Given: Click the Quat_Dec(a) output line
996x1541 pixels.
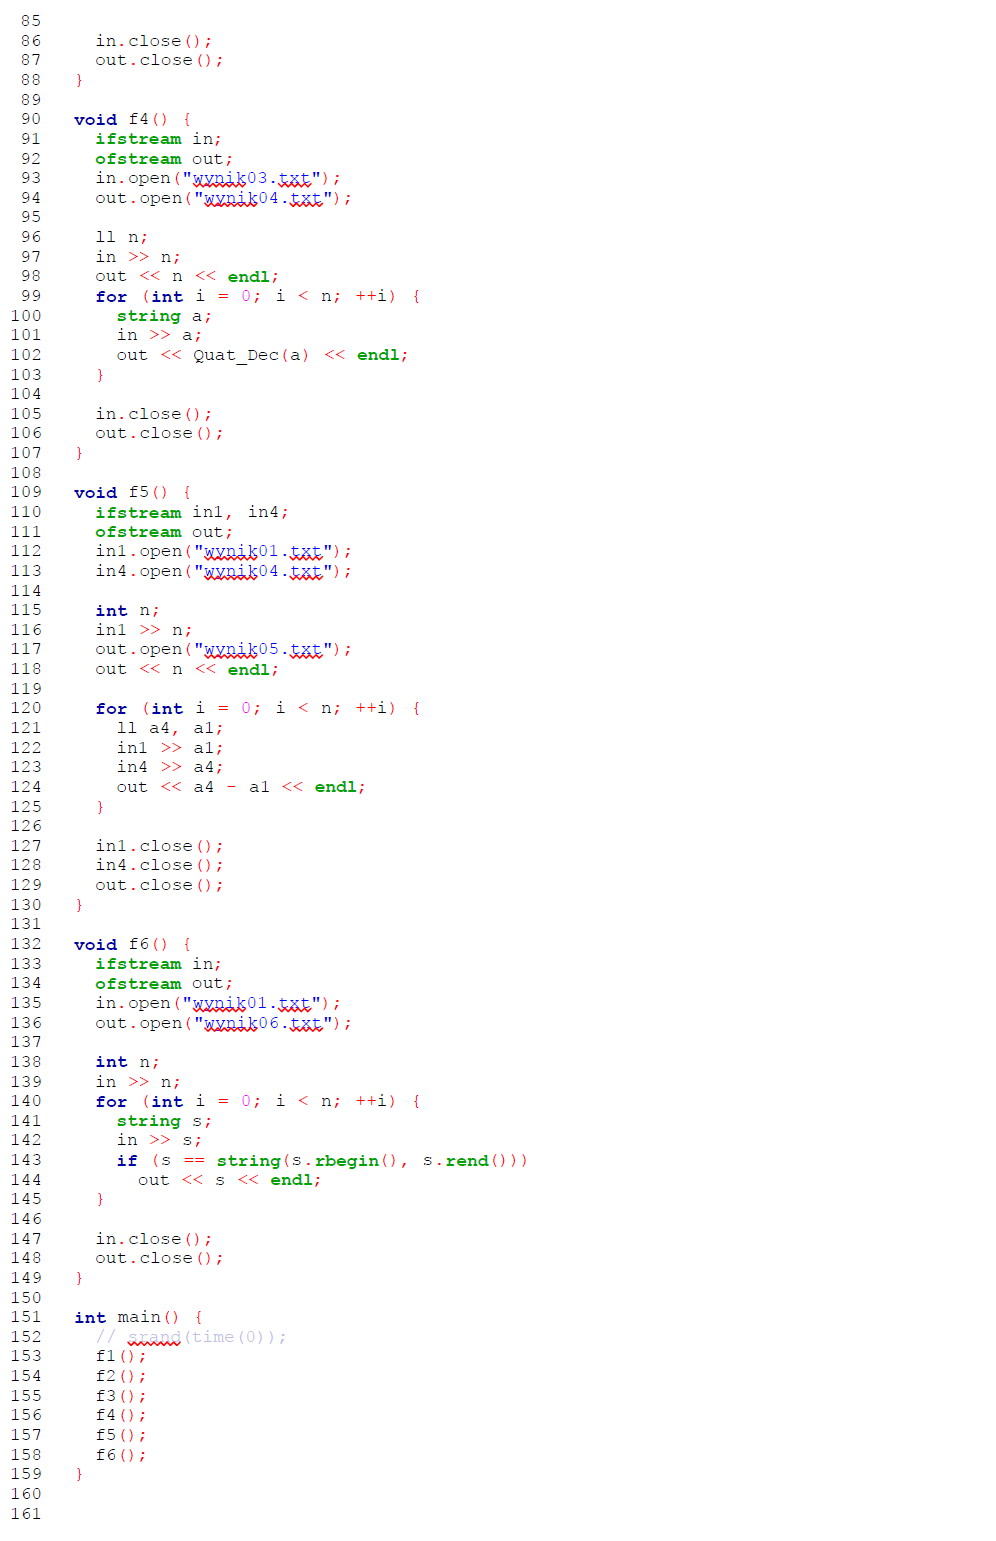Looking at the screenshot, I should 262,355.
